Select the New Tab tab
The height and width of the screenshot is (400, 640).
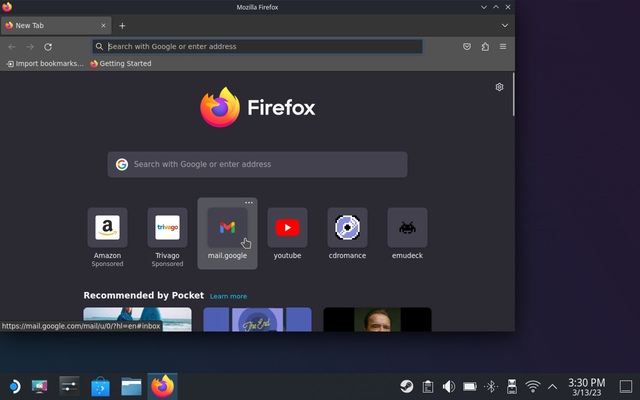(56, 25)
